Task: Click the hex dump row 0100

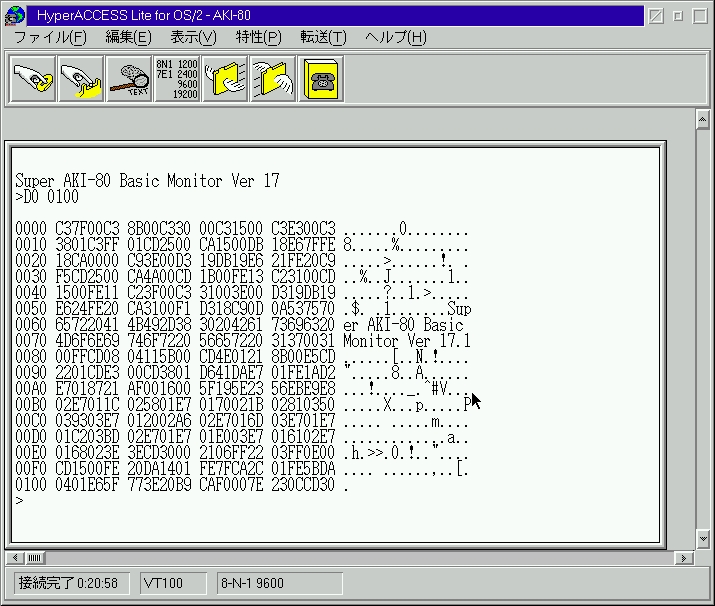Action: point(182,485)
